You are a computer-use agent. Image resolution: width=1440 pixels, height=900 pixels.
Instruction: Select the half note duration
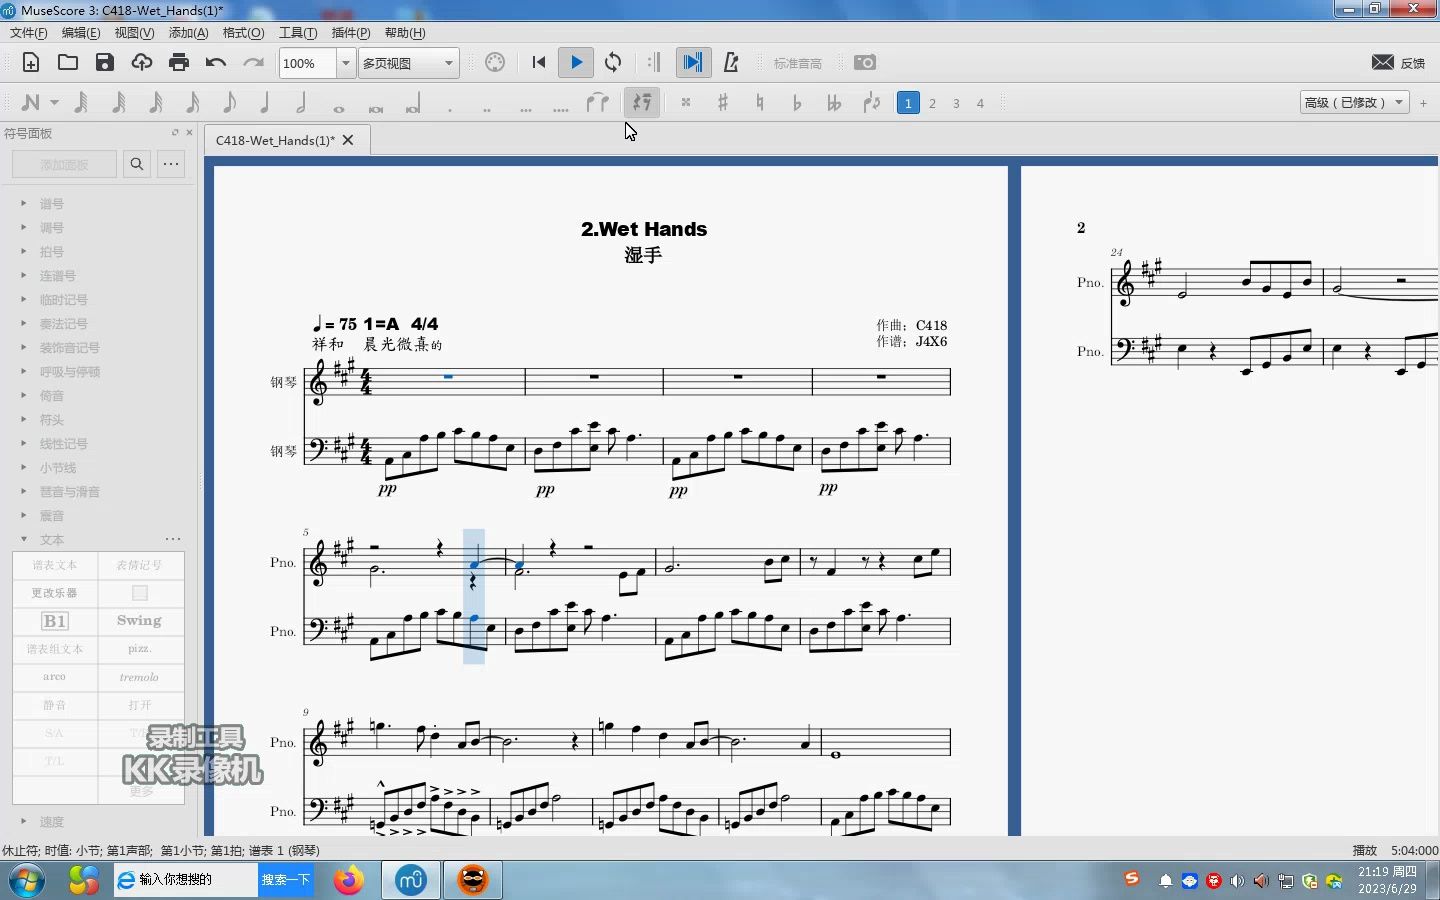coord(301,102)
